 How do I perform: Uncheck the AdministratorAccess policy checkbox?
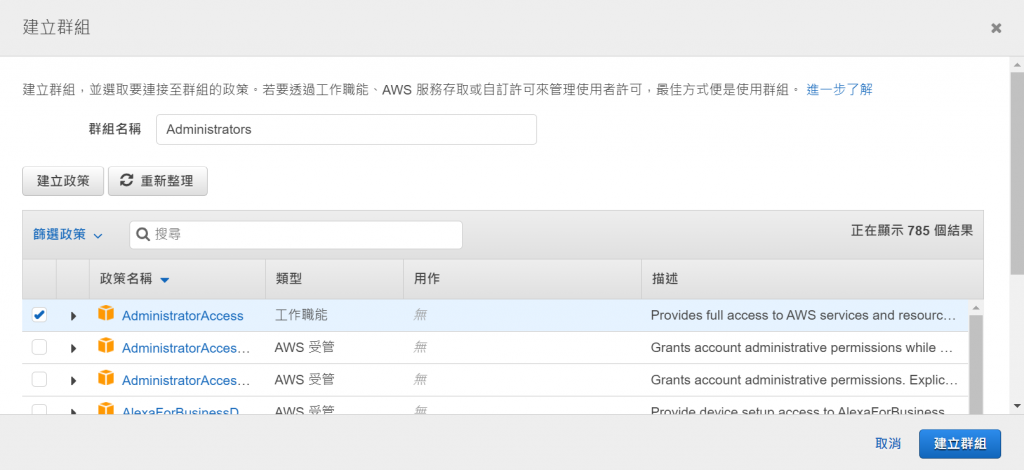39,315
